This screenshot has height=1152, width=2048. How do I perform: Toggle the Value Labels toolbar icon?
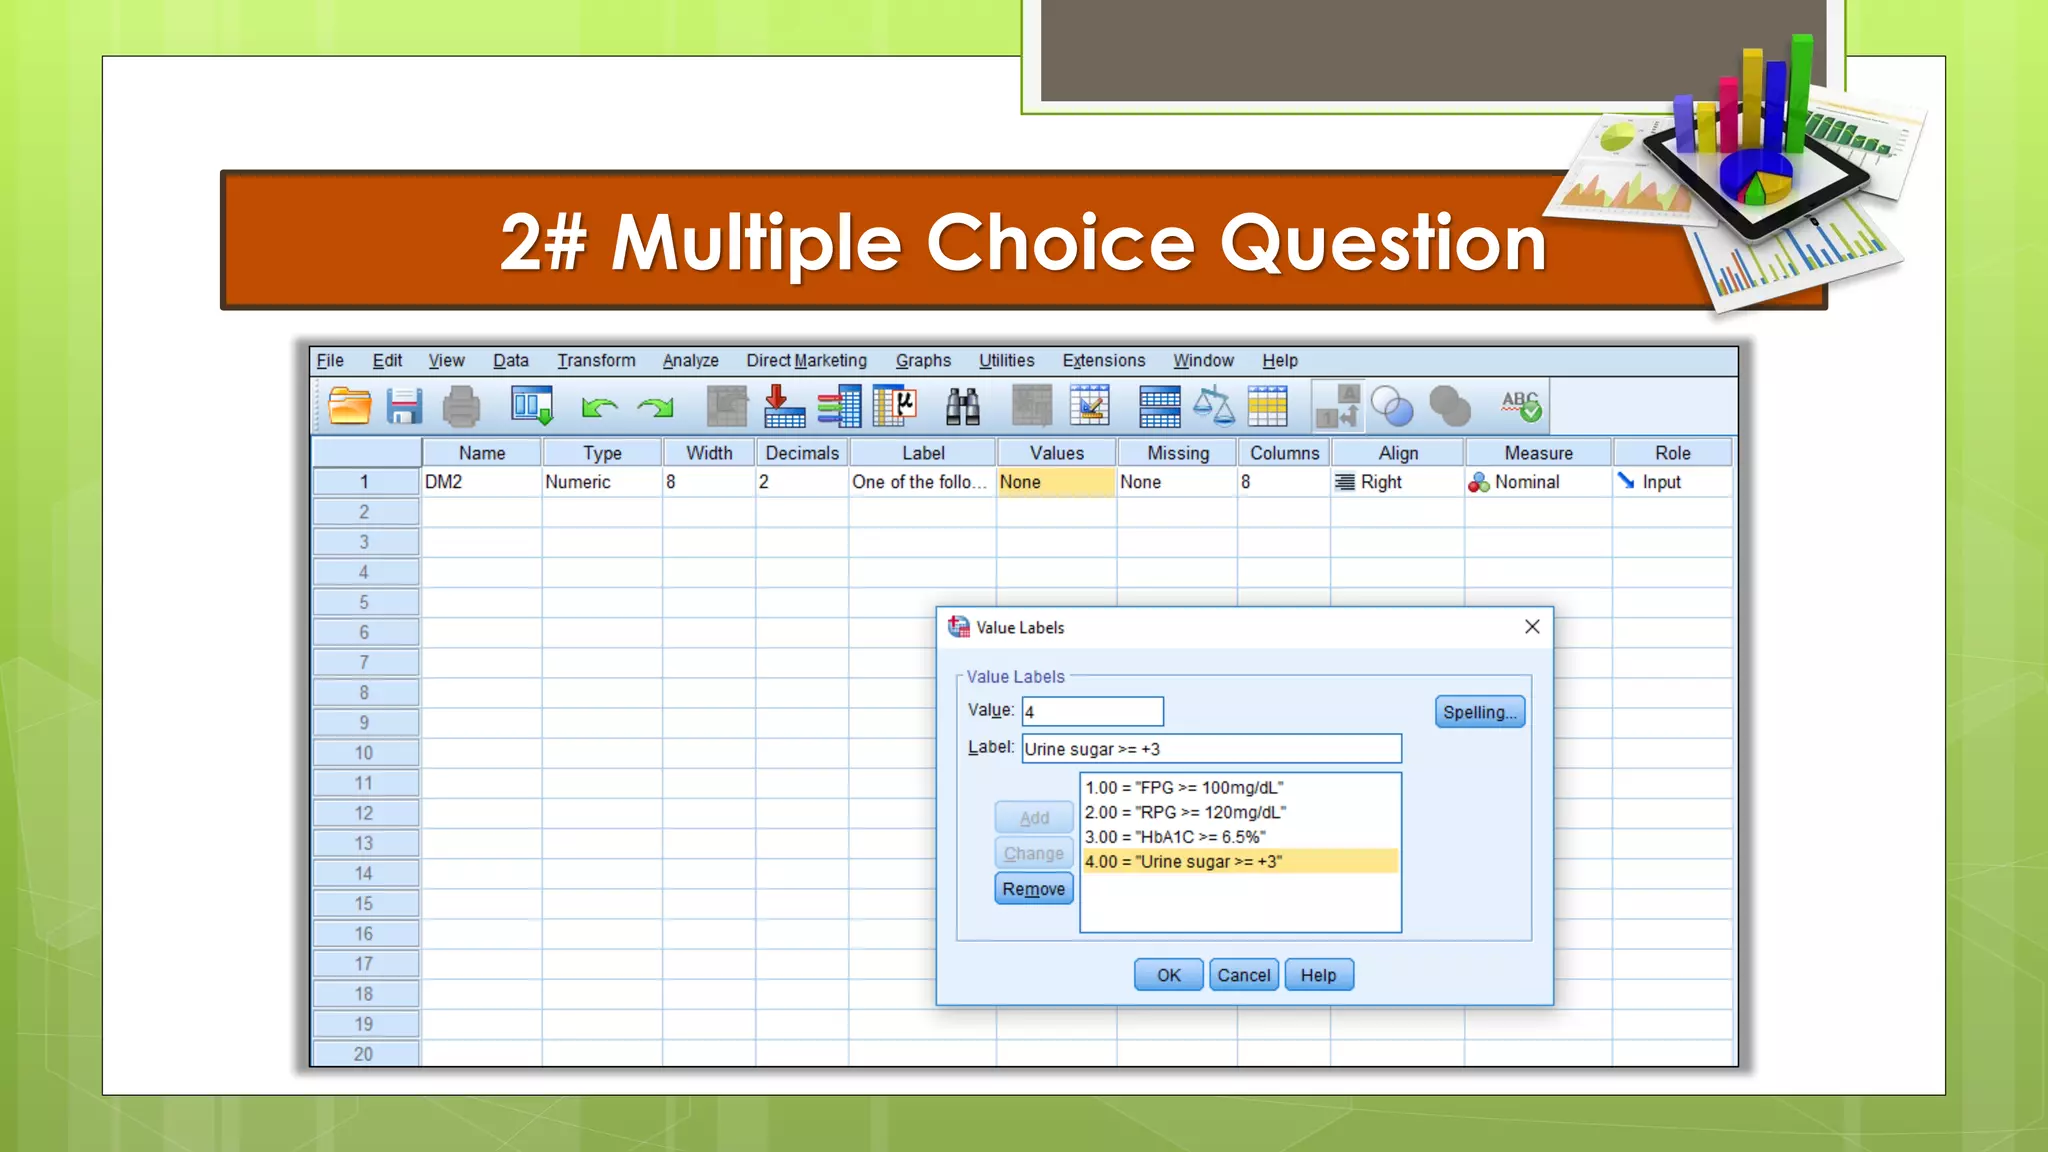[x=1337, y=407]
